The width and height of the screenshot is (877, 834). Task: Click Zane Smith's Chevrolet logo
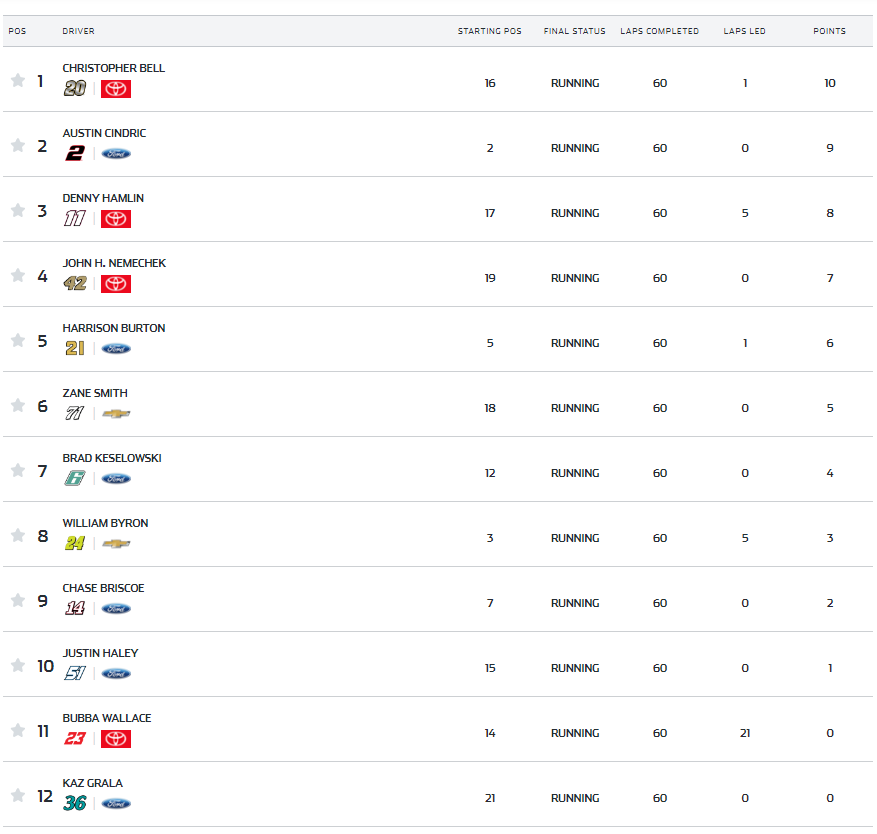(x=116, y=414)
